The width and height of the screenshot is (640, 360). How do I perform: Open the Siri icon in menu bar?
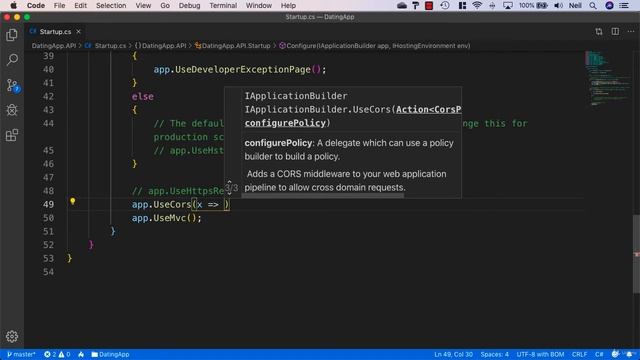609,5
